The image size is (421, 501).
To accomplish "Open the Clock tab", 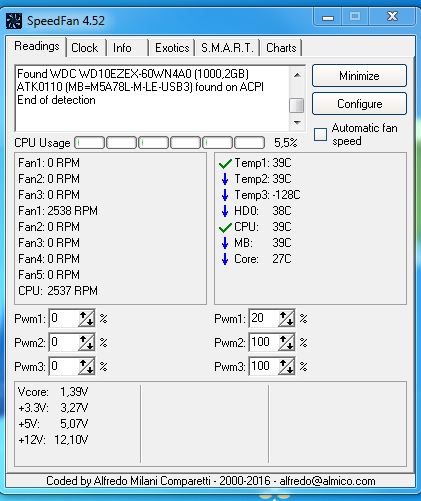I will tap(85, 48).
